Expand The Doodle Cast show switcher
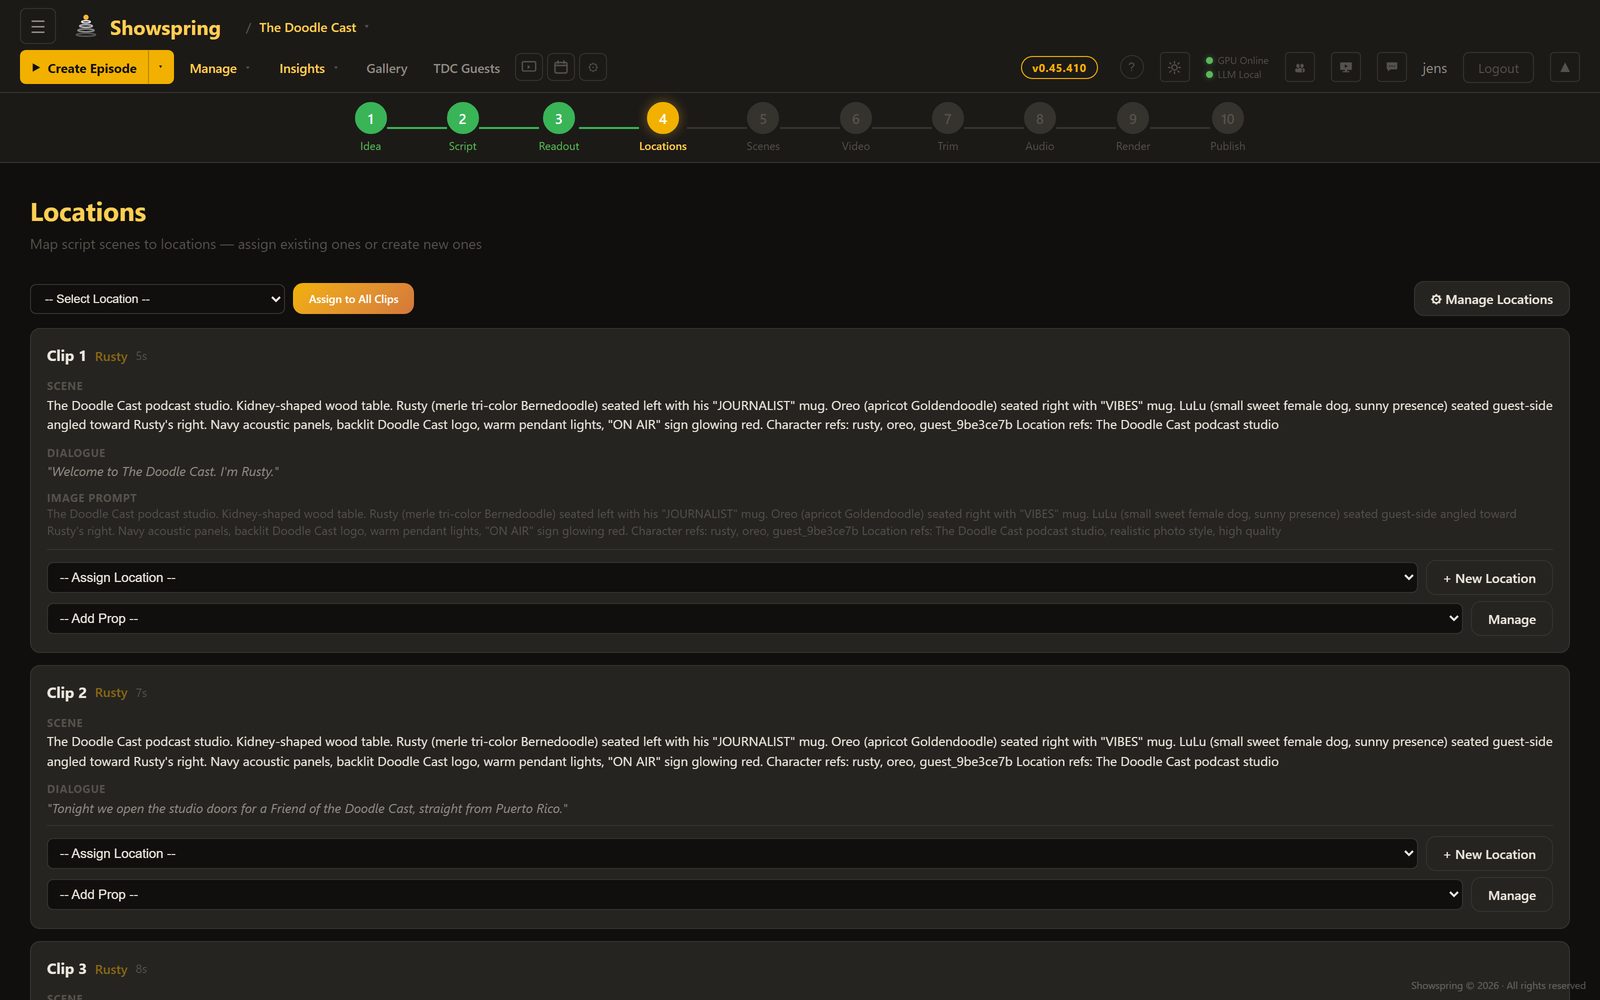This screenshot has width=1600, height=1000. click(313, 27)
